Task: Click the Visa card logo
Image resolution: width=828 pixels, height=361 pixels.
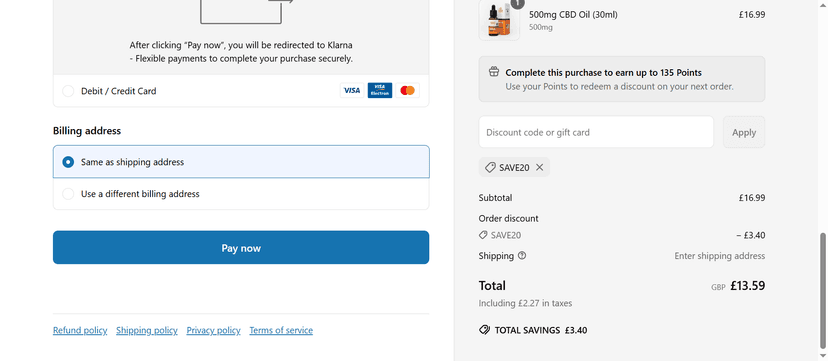Action: [x=352, y=91]
